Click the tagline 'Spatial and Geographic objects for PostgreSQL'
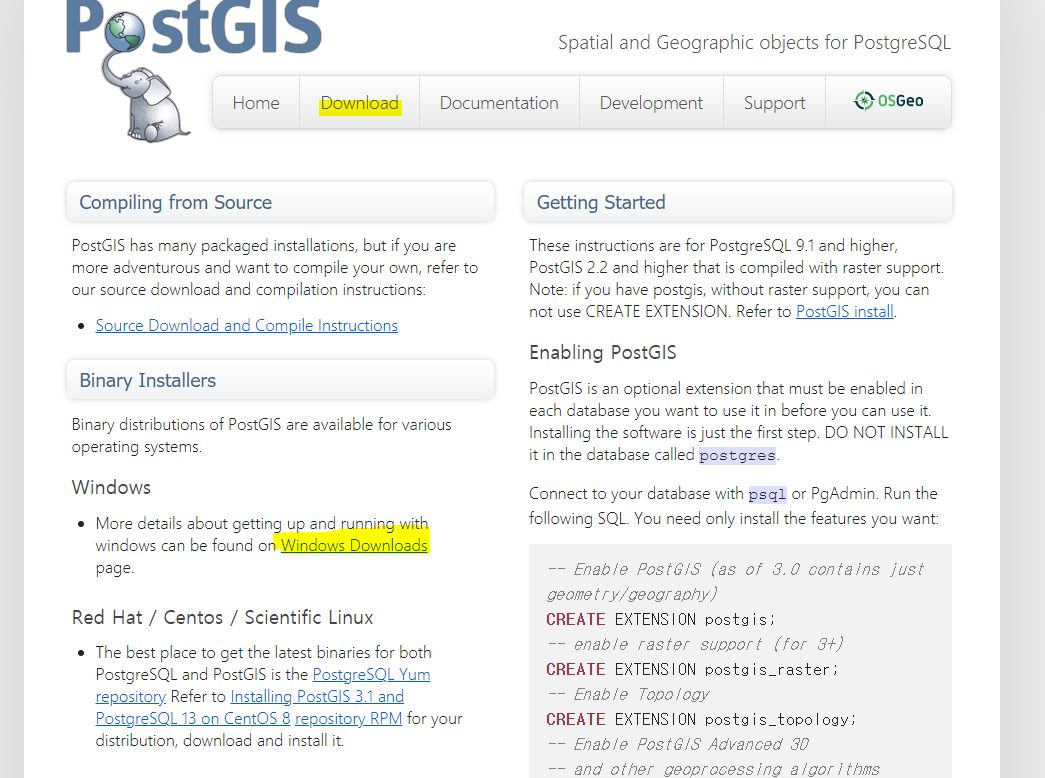The height and width of the screenshot is (778, 1045). pyautogui.click(x=754, y=42)
